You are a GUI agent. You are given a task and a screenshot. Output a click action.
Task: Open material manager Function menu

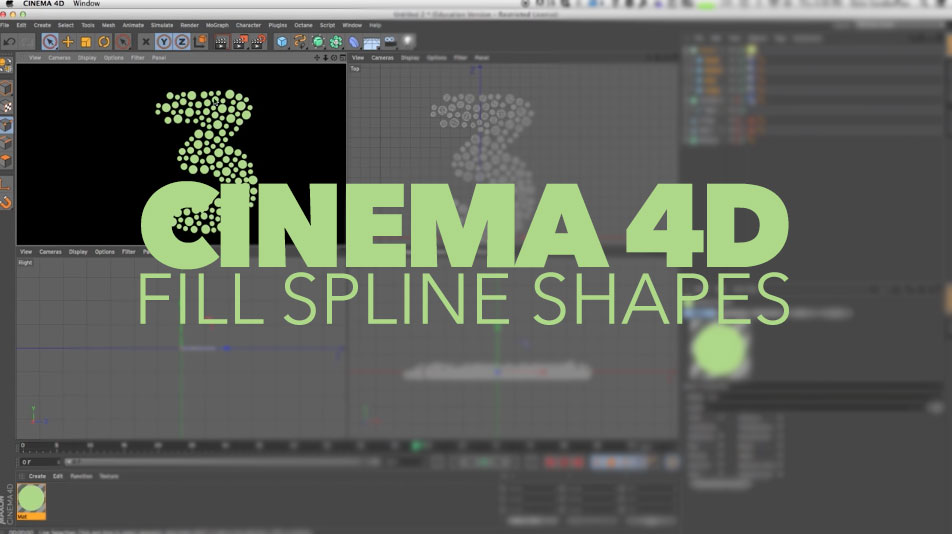click(x=81, y=476)
